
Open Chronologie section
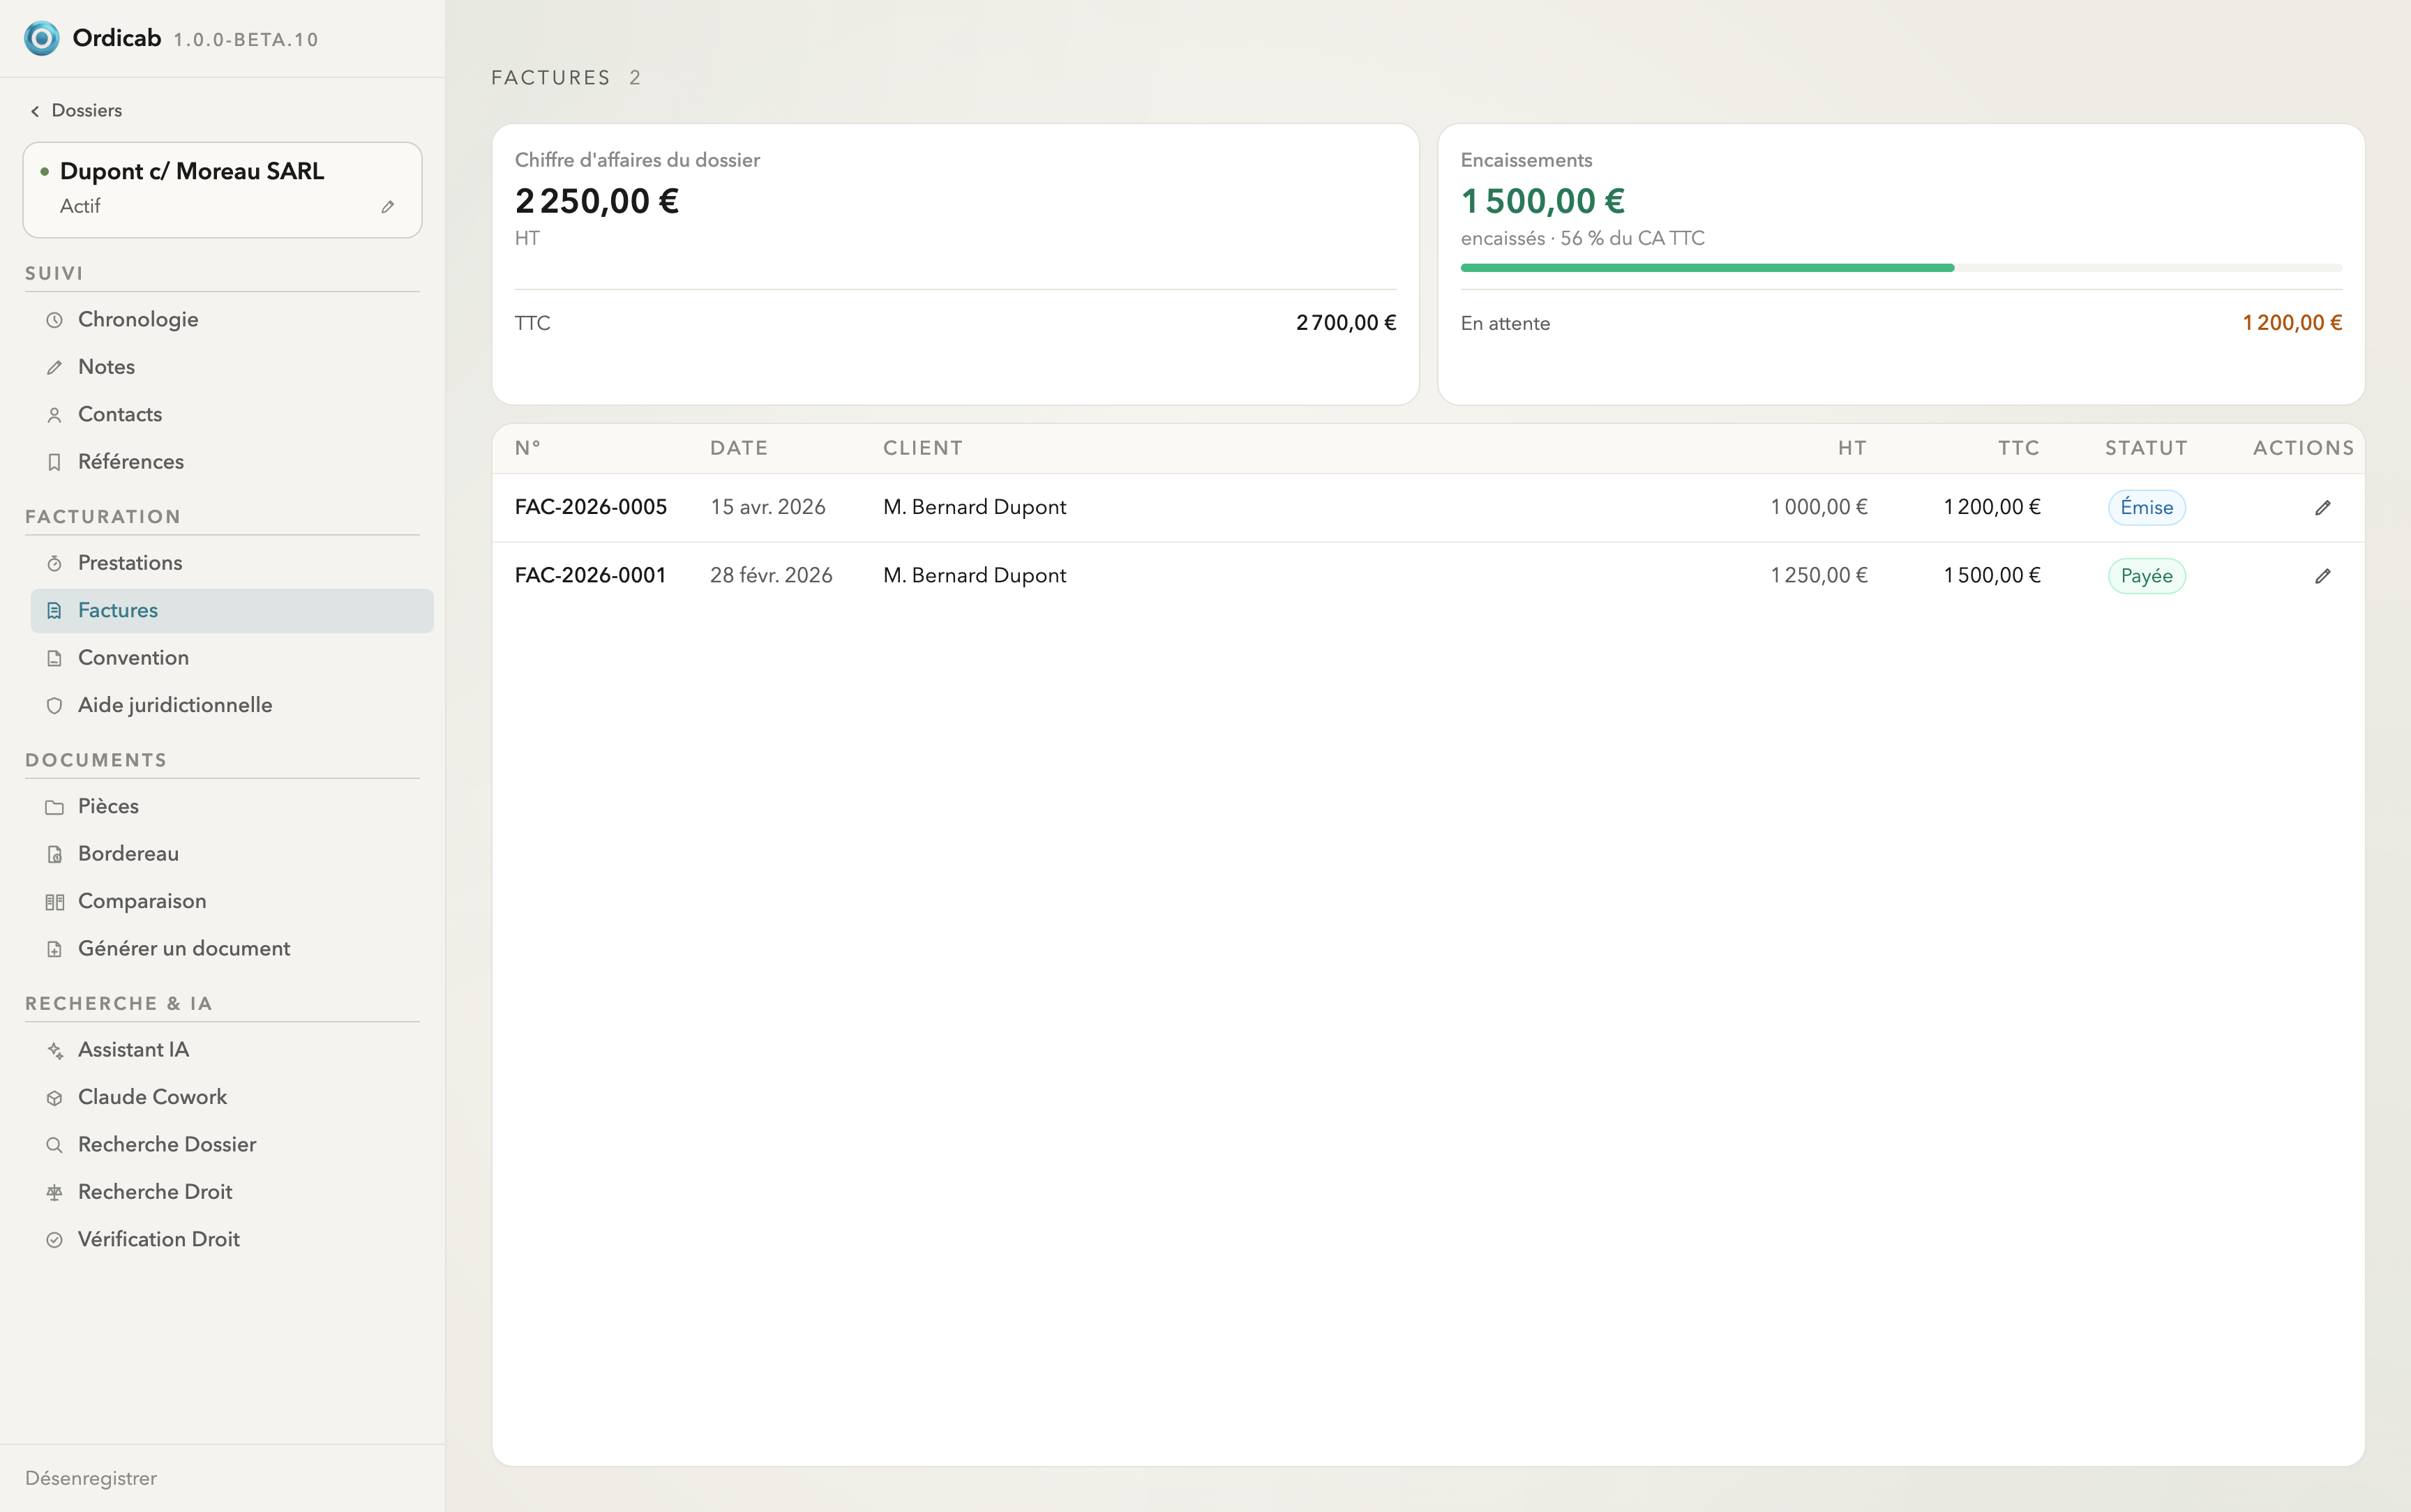232,320
